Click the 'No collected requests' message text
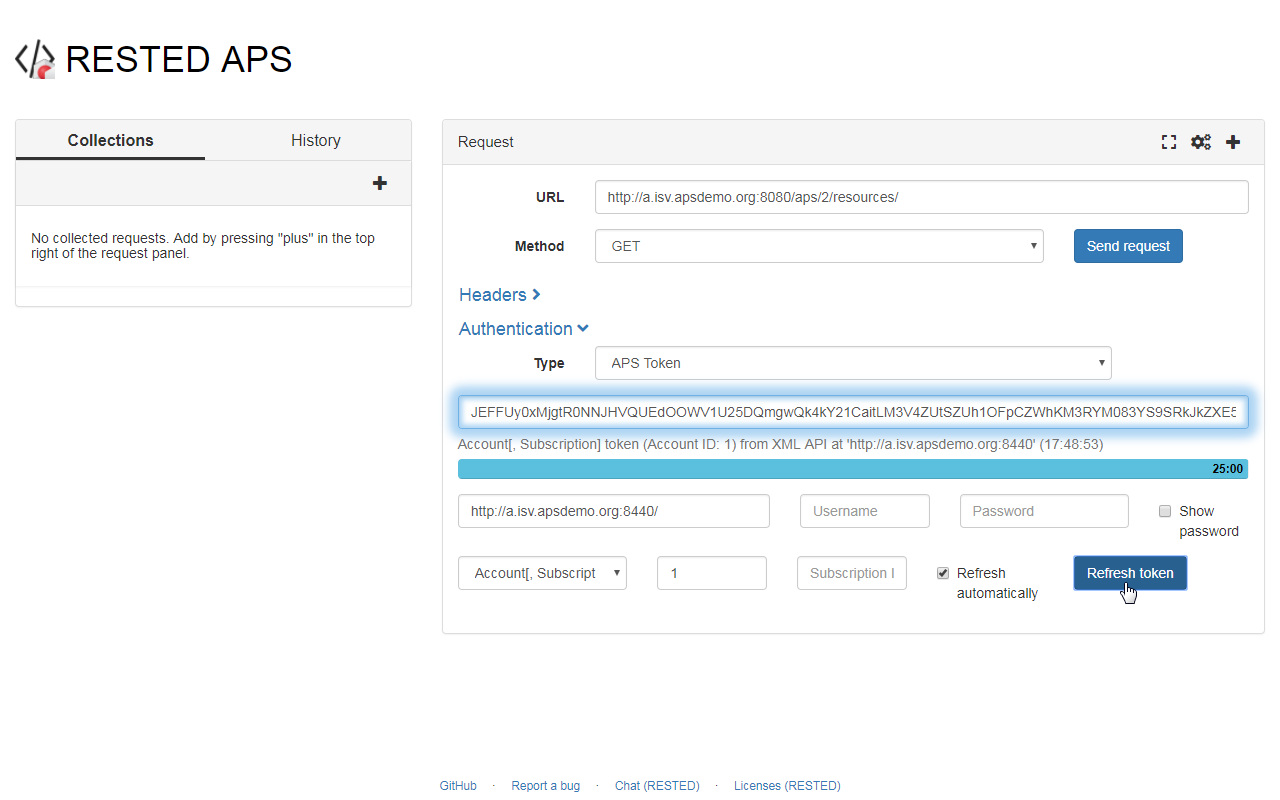Image resolution: width=1280 pixels, height=800 pixels. click(x=203, y=246)
